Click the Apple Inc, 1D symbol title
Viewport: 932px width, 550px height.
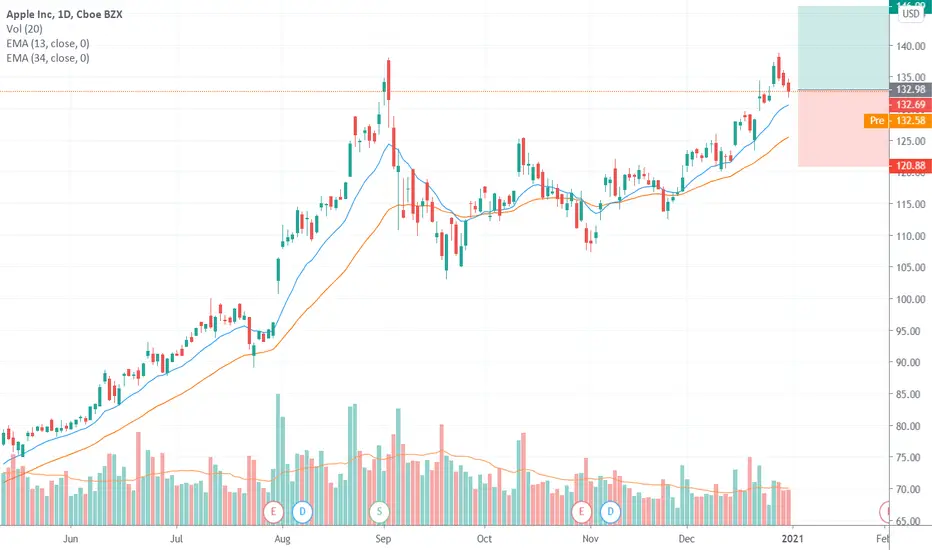(x=64, y=14)
